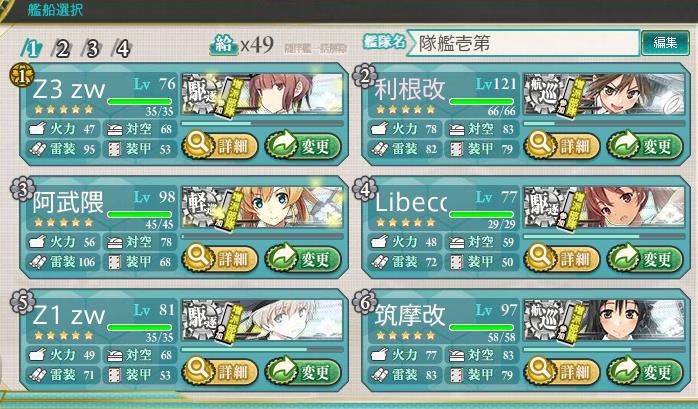
Task: Click the firepower icon on 利根改's stats
Action: [x=380, y=129]
